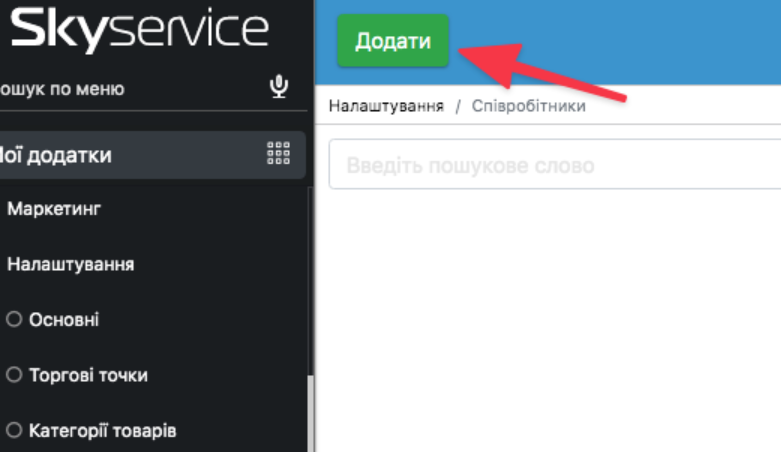Select the circle icon next to Основні
Viewport: 781px width, 452px height.
[14, 320]
